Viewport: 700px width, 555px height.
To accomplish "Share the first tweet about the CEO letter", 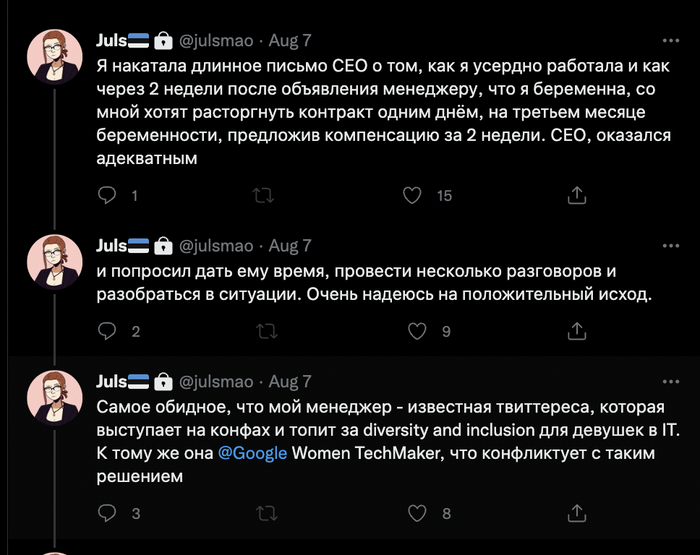I will pyautogui.click(x=576, y=195).
